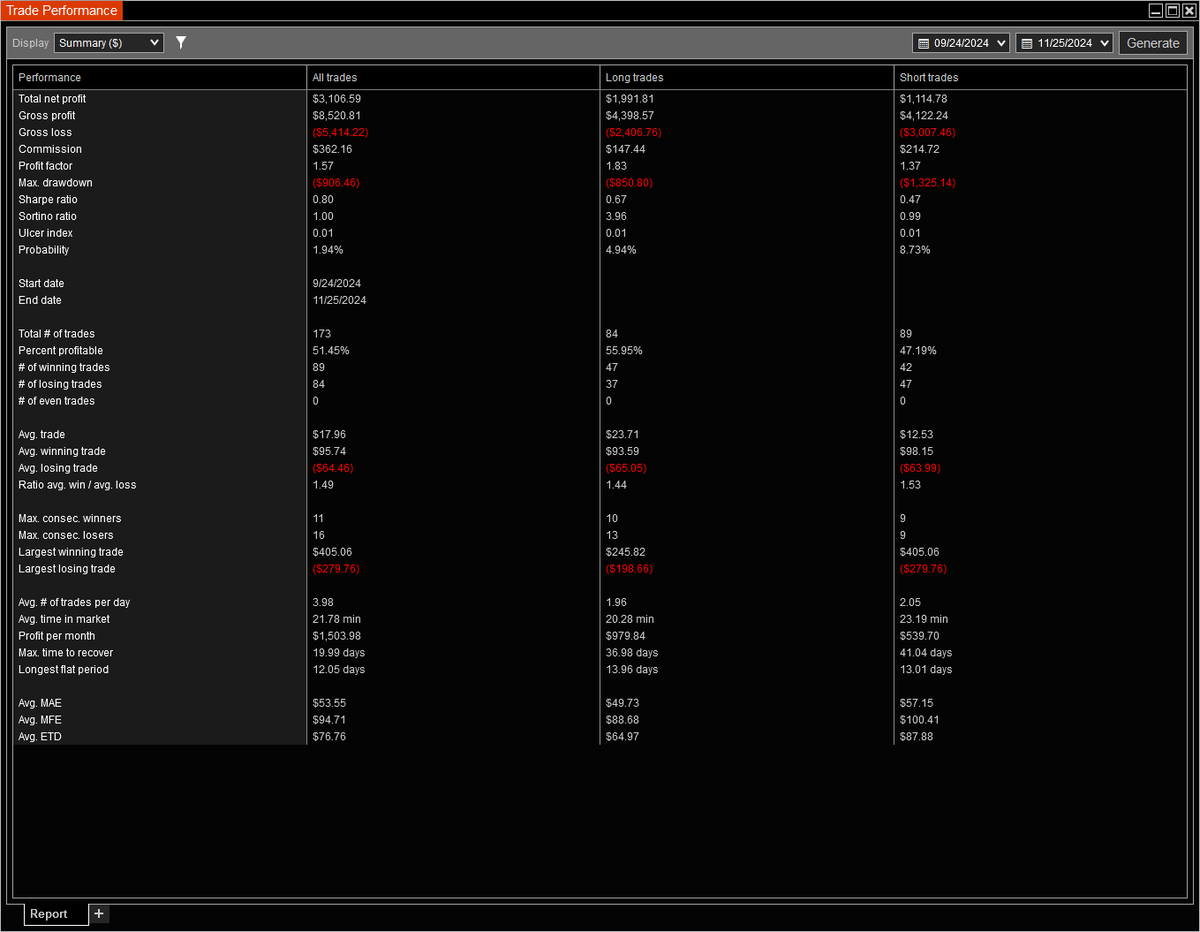Screen dimensions: 1200x932
Task: Click long largest losing trade ($198.66)
Action: click(x=629, y=569)
